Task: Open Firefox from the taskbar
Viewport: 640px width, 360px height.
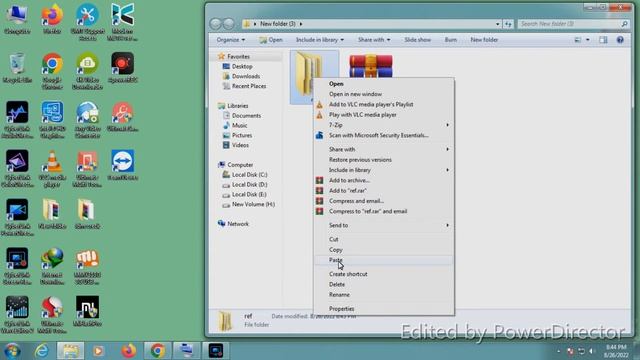Action: (129, 350)
